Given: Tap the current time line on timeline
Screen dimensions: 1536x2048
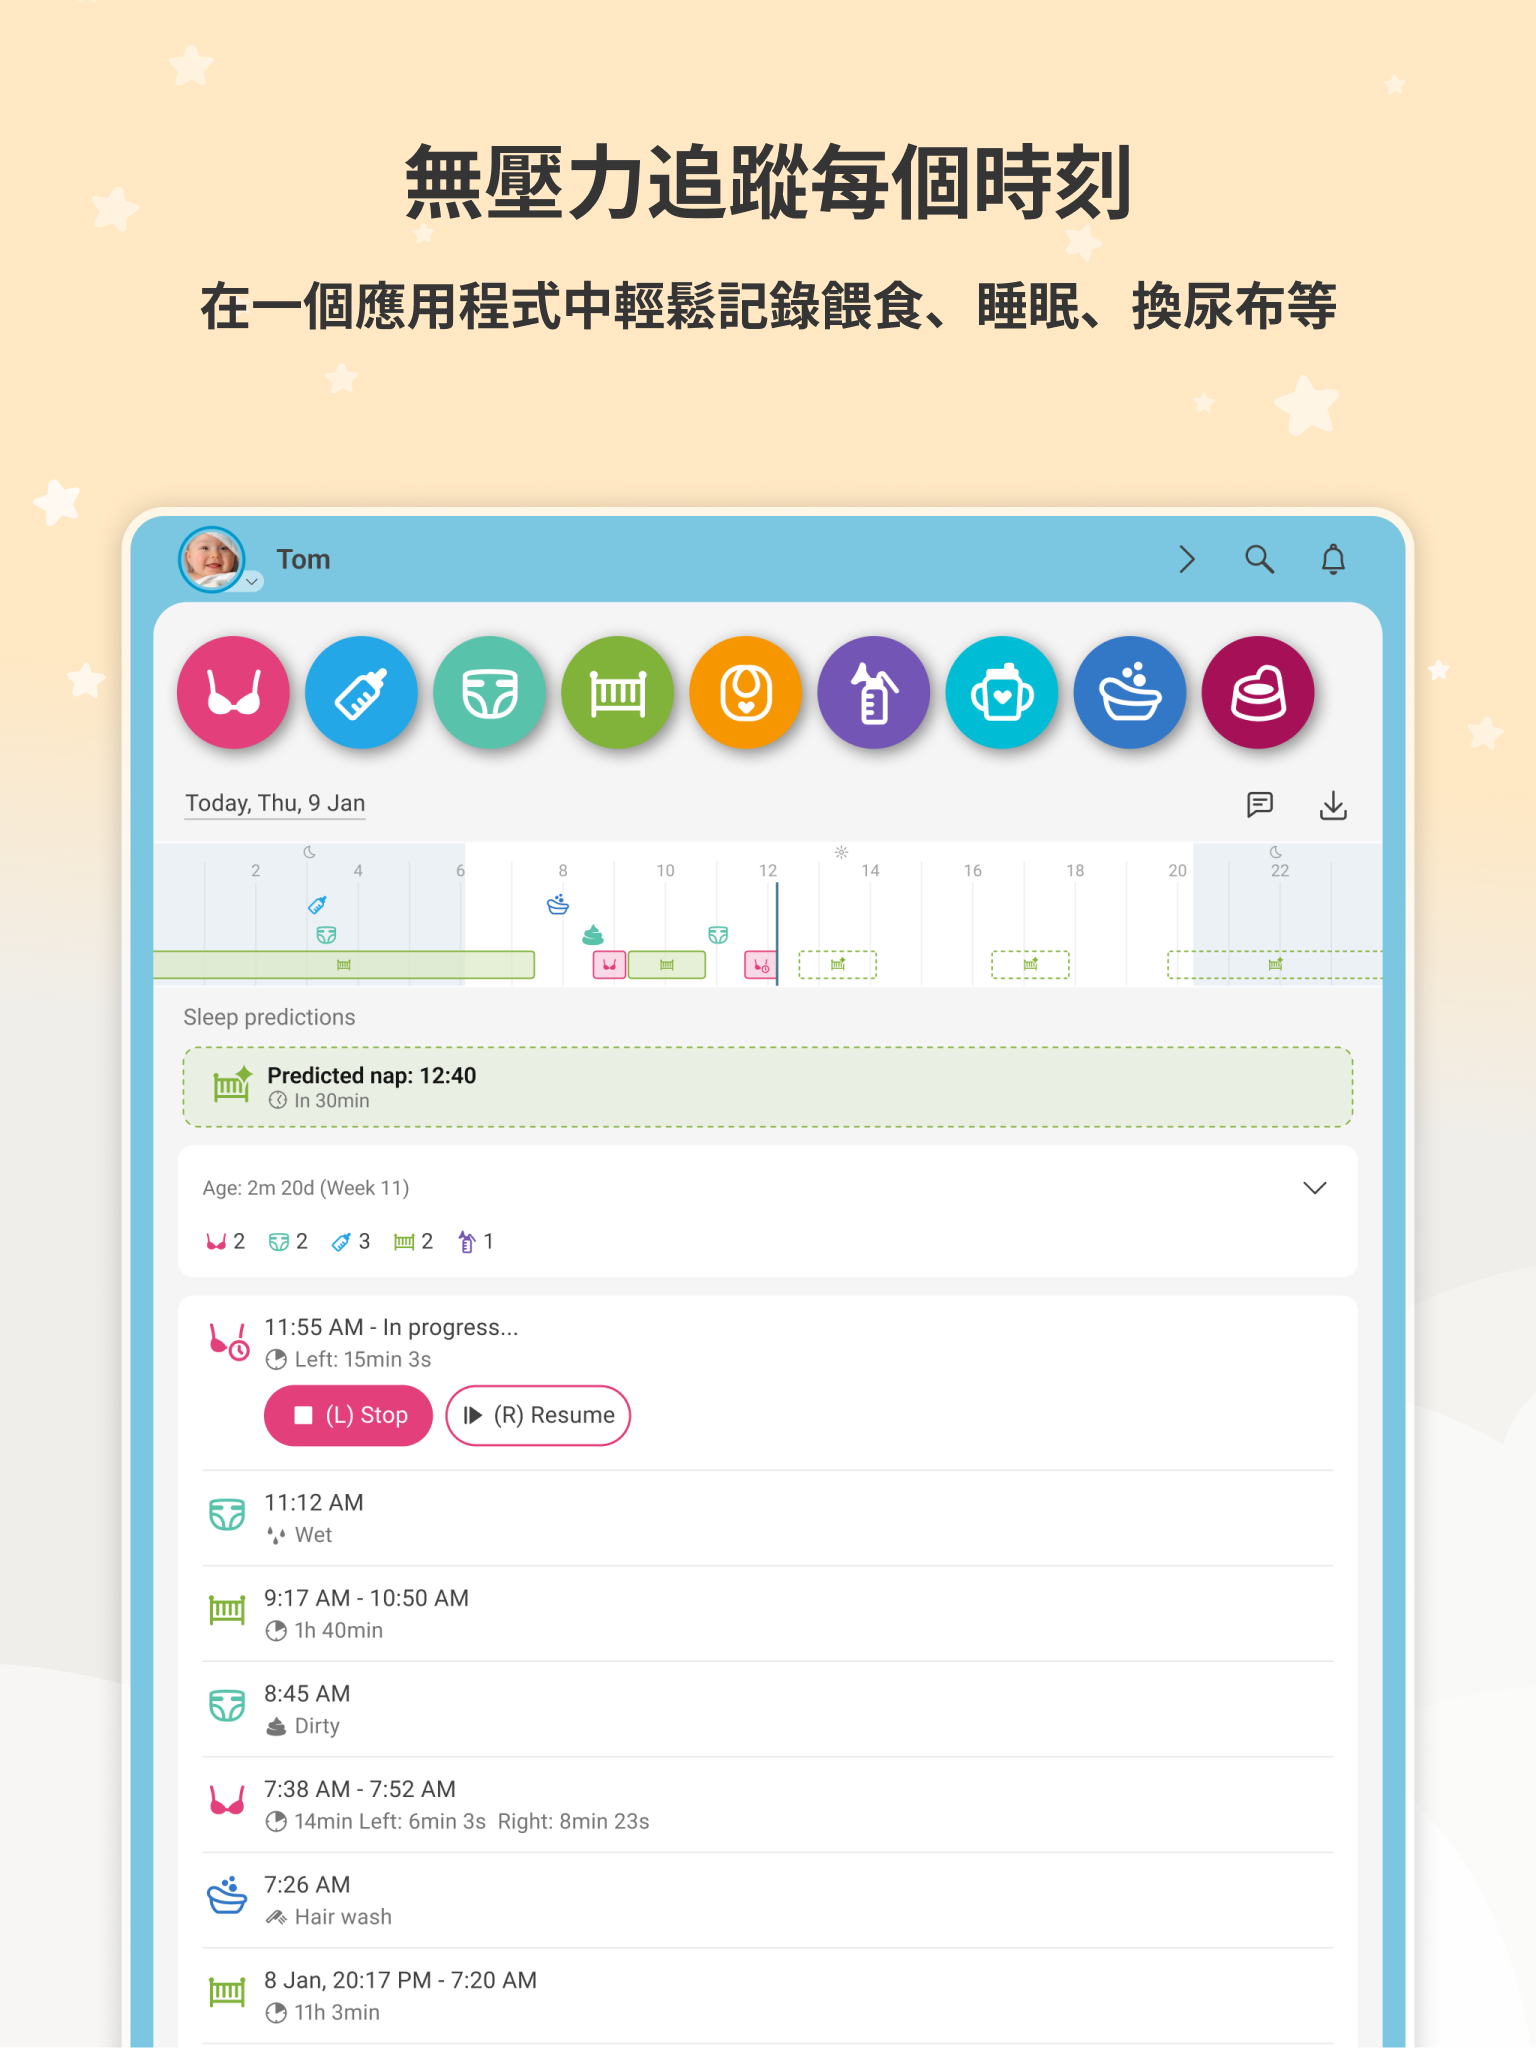Looking at the screenshot, I should [777, 932].
